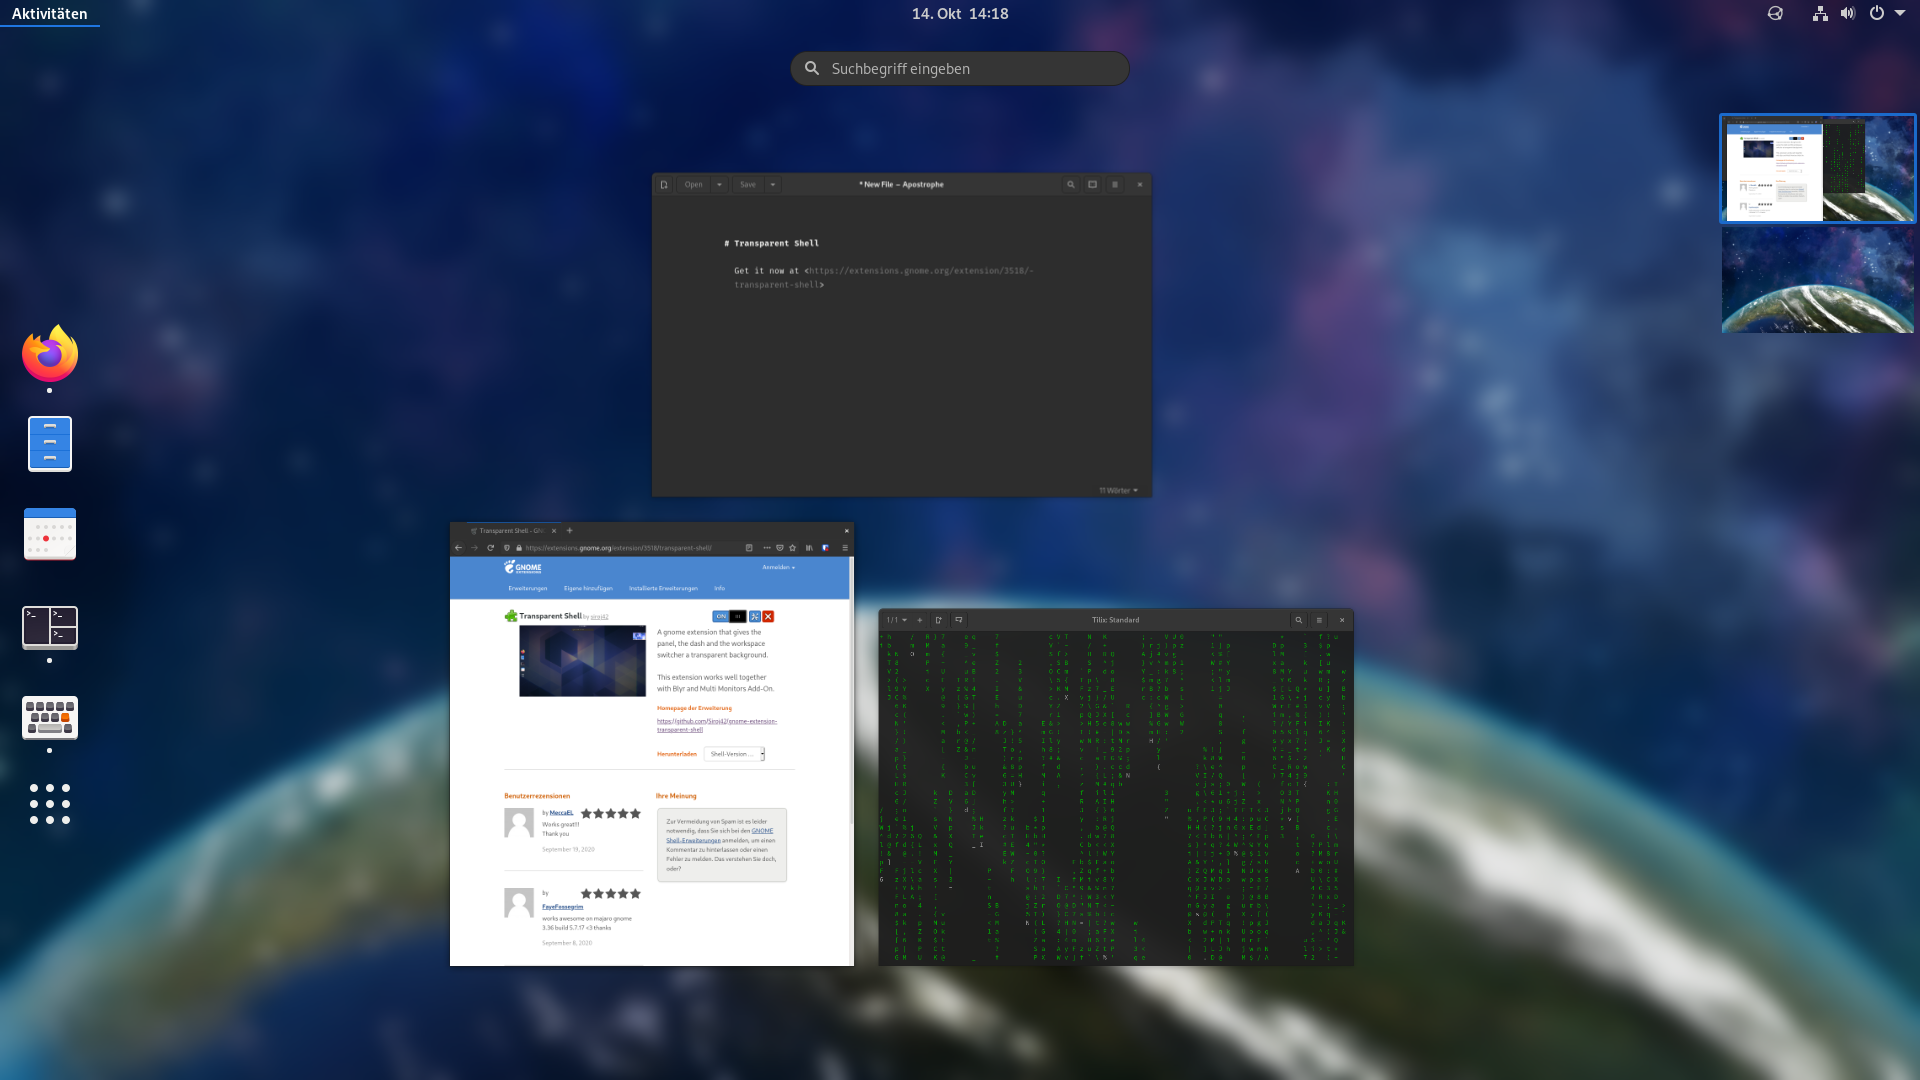Click Save button in Apostrophe header
The image size is (1920, 1080).
click(748, 184)
